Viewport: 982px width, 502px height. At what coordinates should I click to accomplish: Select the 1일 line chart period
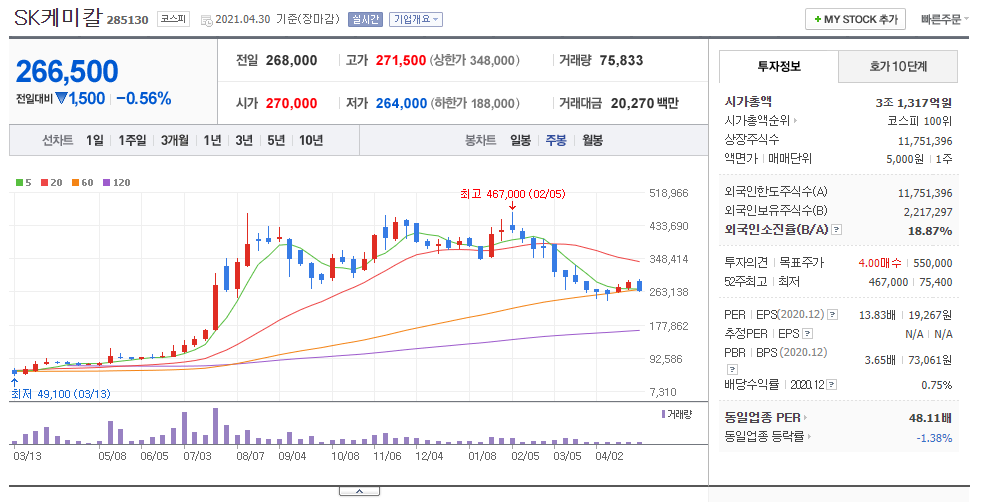click(x=95, y=140)
